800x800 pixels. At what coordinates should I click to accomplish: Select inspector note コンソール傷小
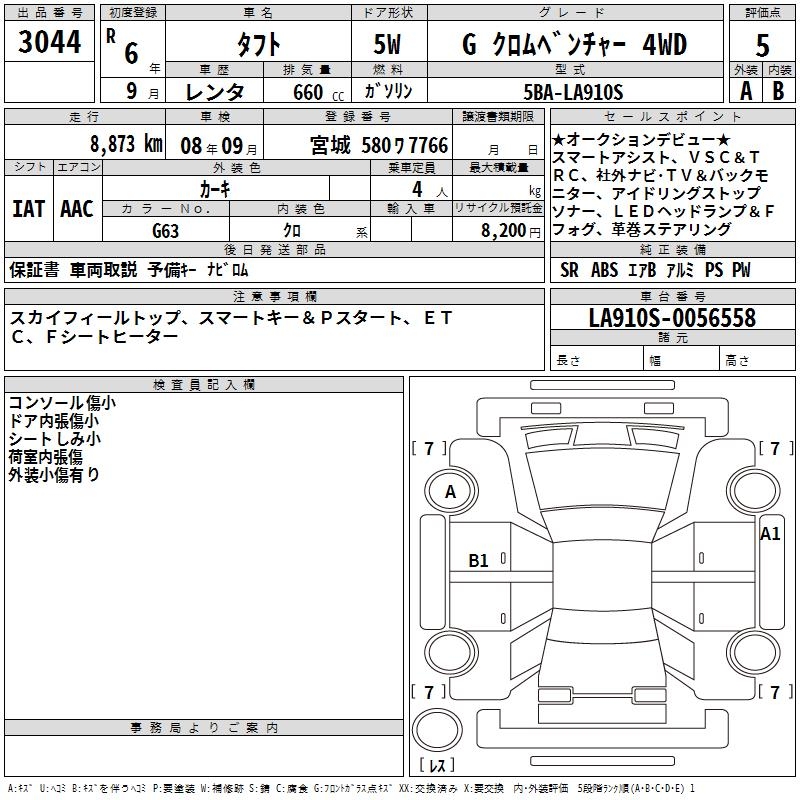(62, 403)
